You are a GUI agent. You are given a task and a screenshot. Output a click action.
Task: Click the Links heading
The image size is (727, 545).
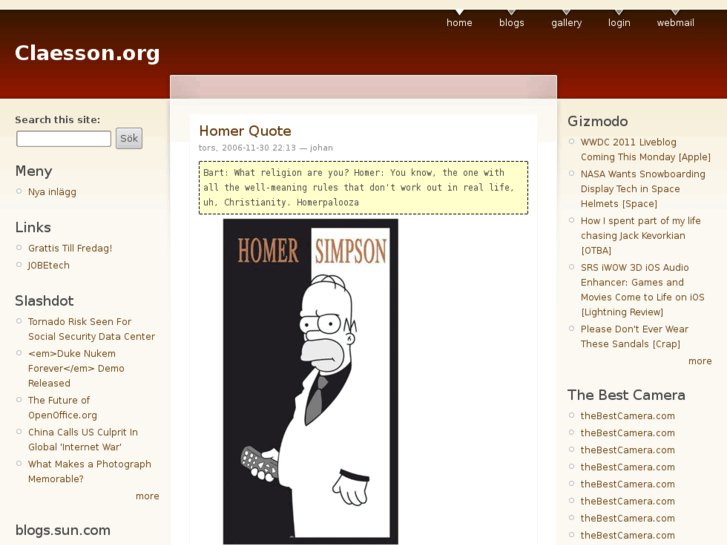click(x=33, y=227)
